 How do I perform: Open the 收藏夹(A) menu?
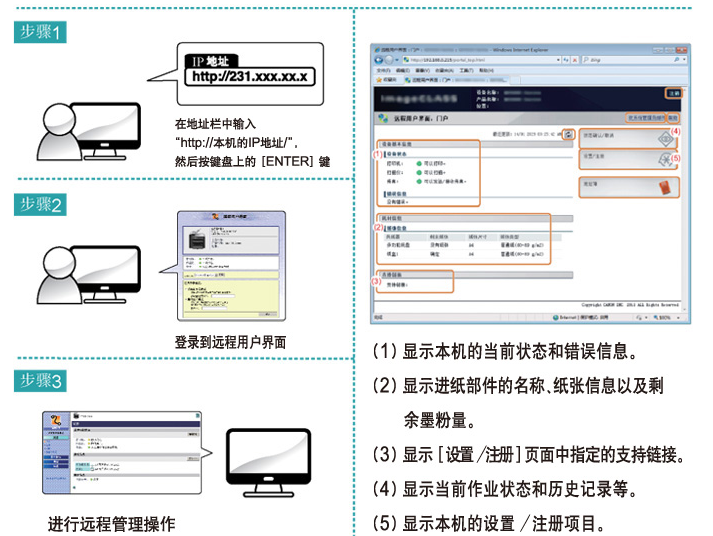click(444, 70)
